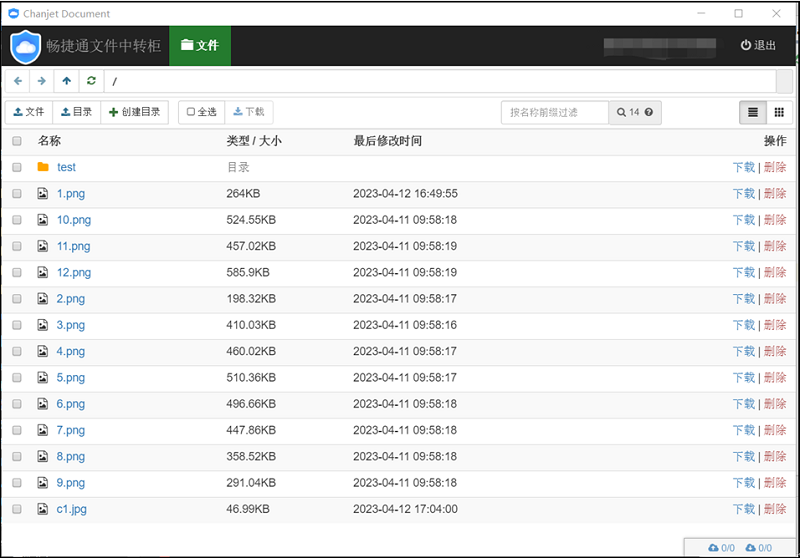The height and width of the screenshot is (558, 800).
Task: Click the image icon for 3.png
Action: [43, 325]
